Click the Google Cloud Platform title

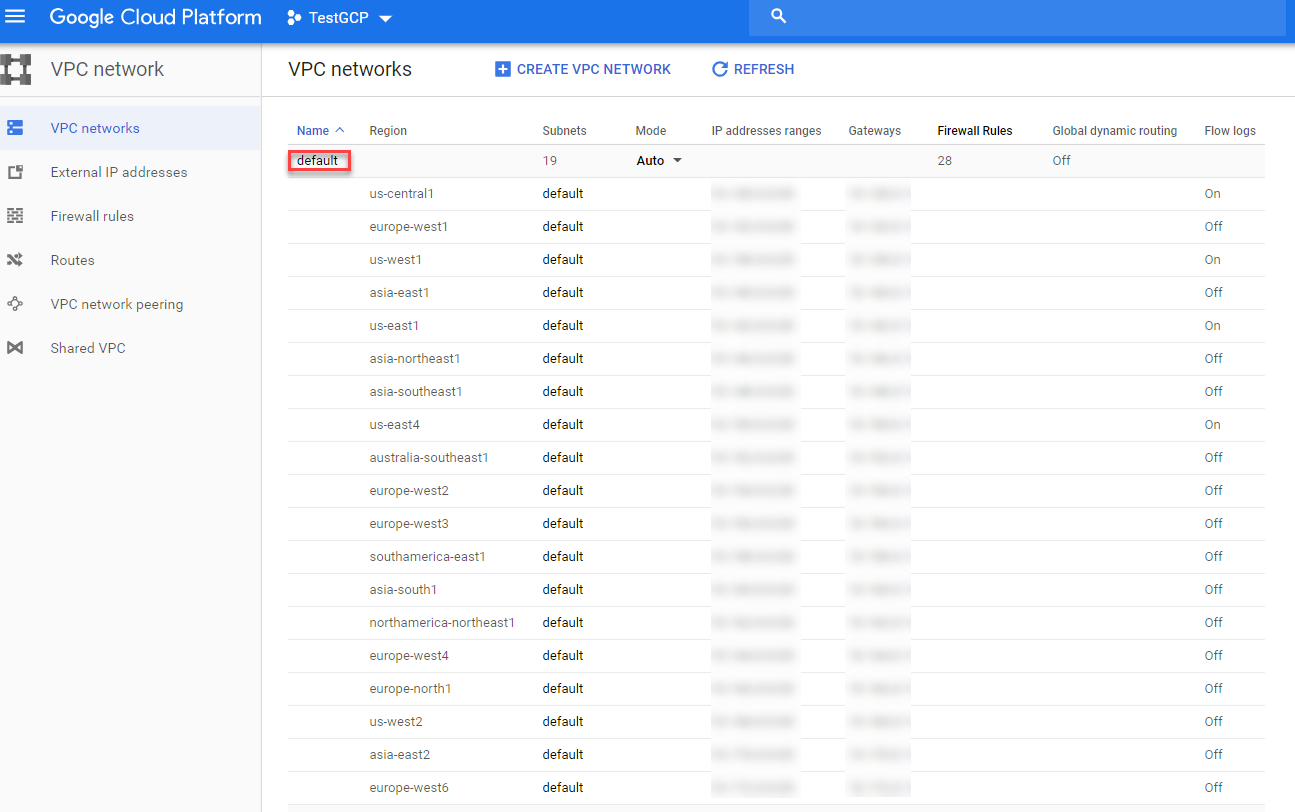(155, 17)
